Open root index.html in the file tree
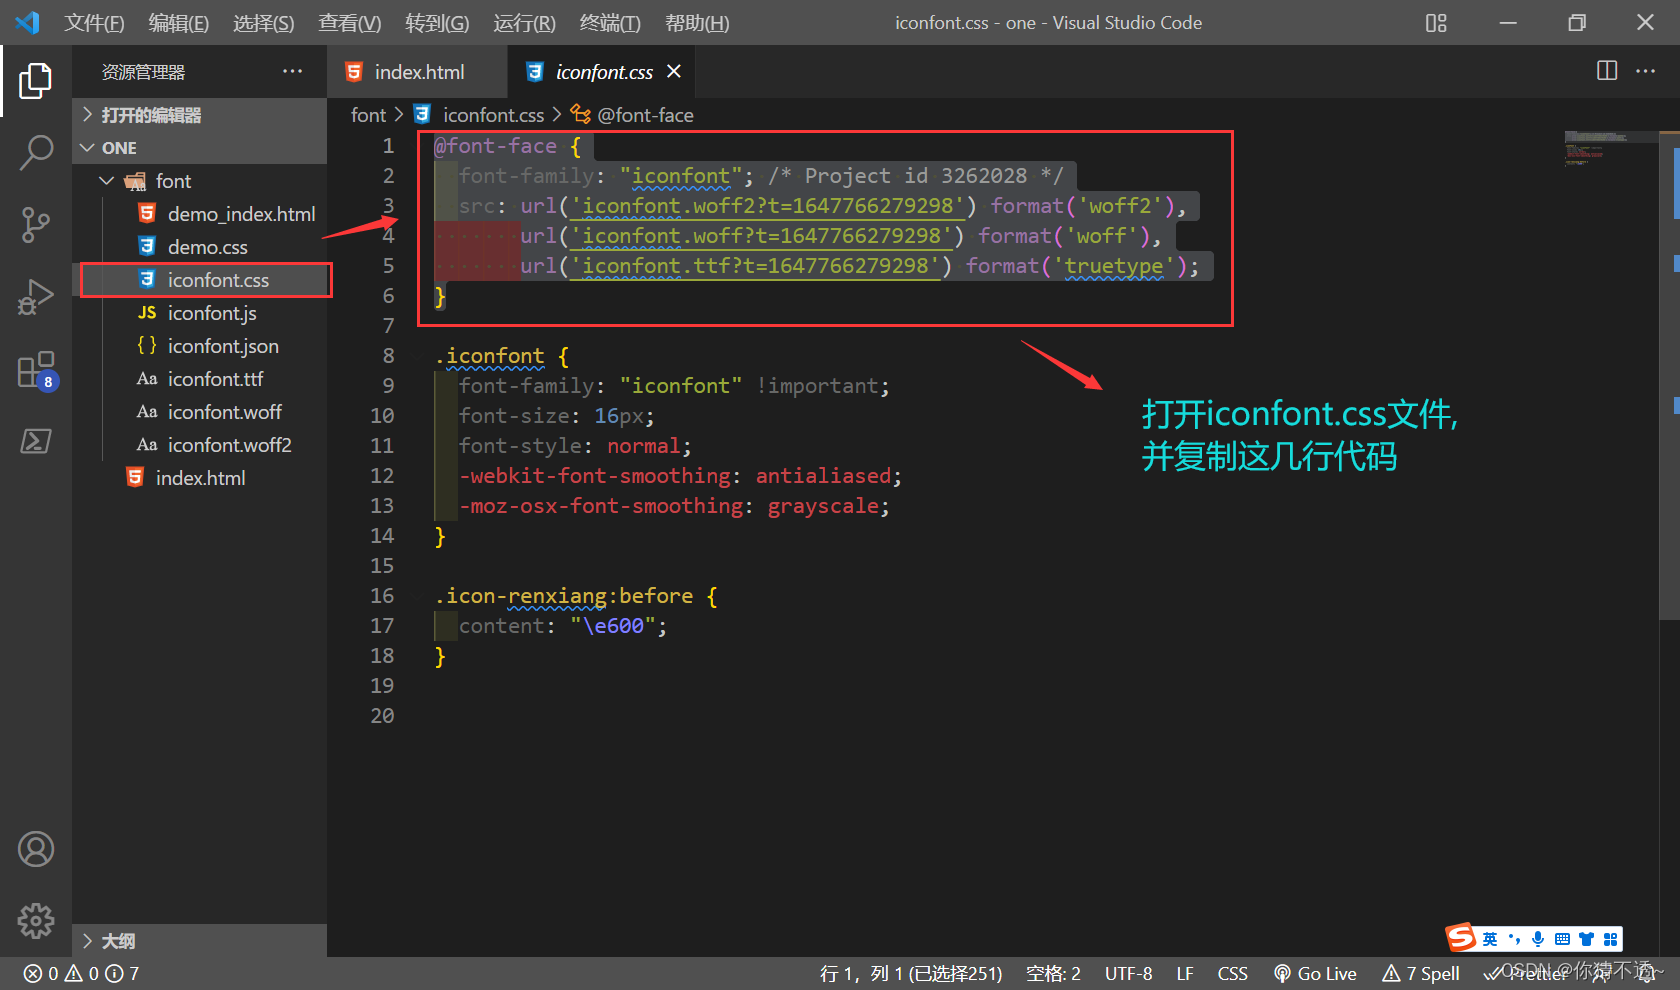The width and height of the screenshot is (1680, 990). point(200,478)
